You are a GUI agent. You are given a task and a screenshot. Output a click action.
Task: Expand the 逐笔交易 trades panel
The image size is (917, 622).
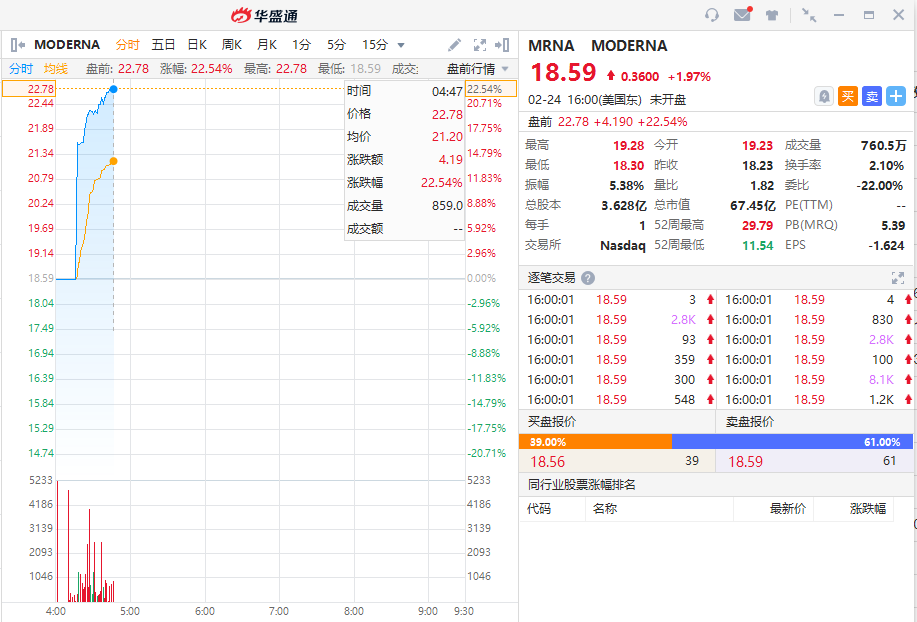[x=897, y=278]
